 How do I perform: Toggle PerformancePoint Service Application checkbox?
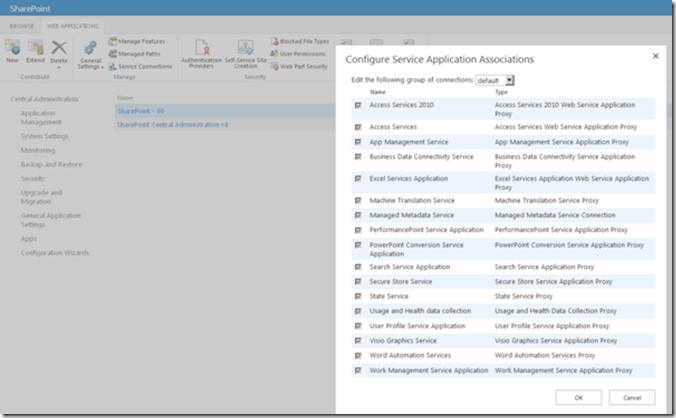(358, 230)
